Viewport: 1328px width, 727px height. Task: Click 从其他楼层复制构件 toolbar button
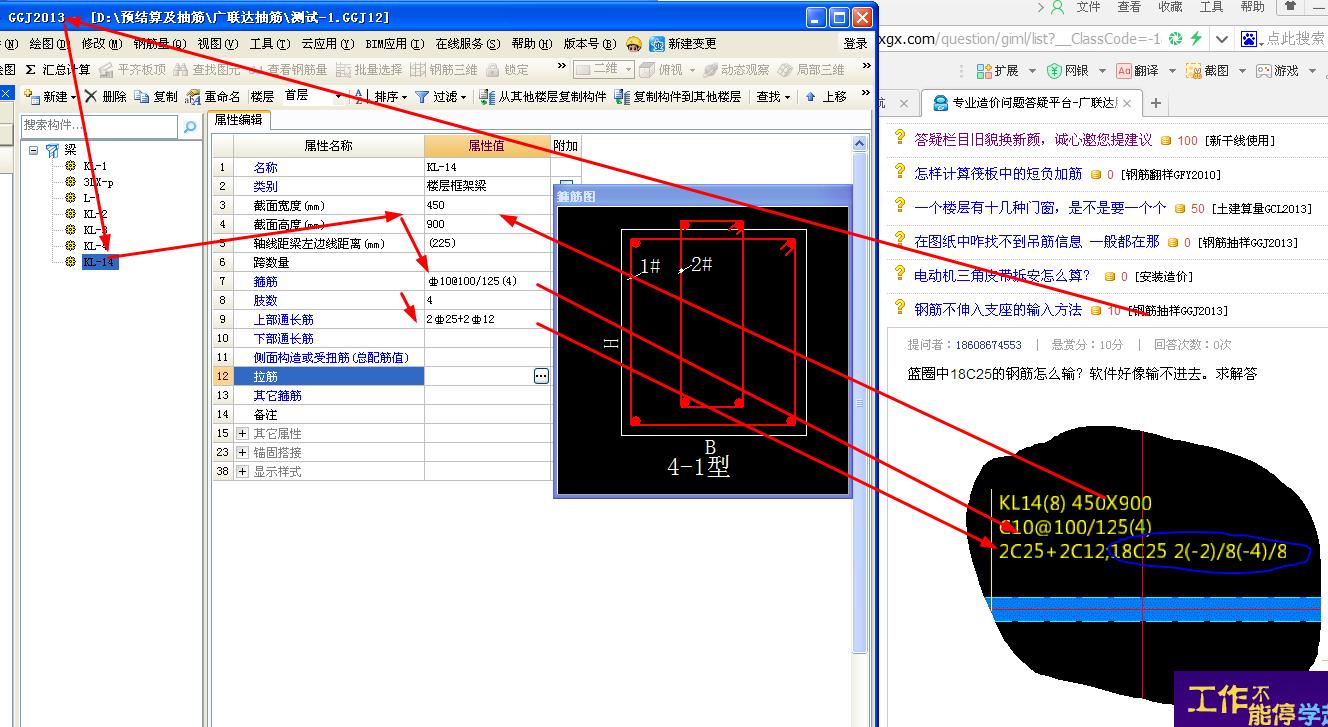tap(543, 97)
